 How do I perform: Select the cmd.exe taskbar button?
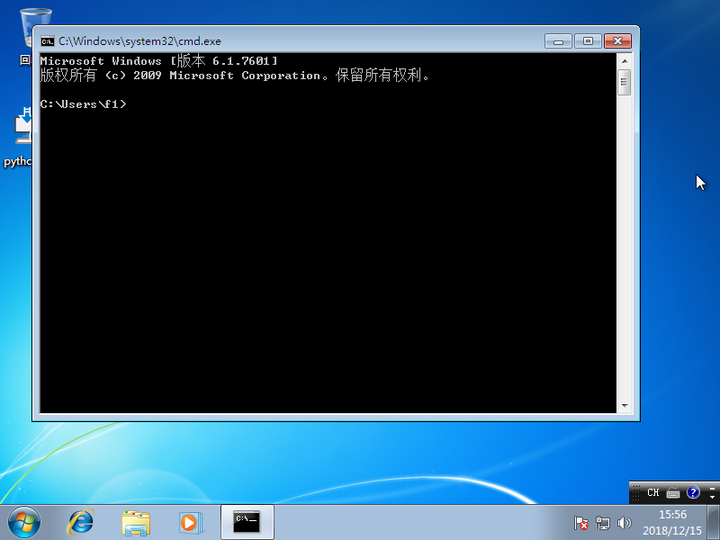(x=247, y=522)
